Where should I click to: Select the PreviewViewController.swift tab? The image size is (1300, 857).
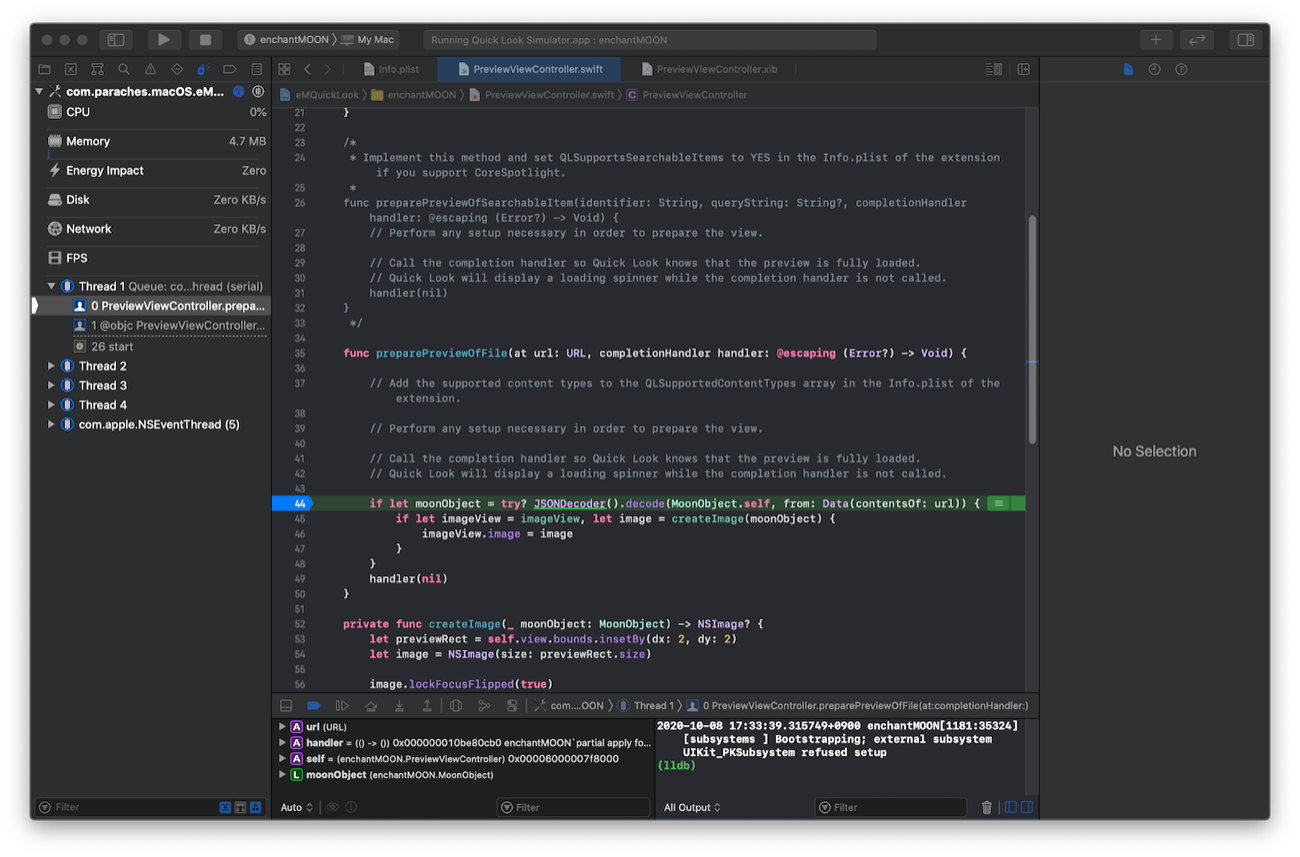pos(528,70)
